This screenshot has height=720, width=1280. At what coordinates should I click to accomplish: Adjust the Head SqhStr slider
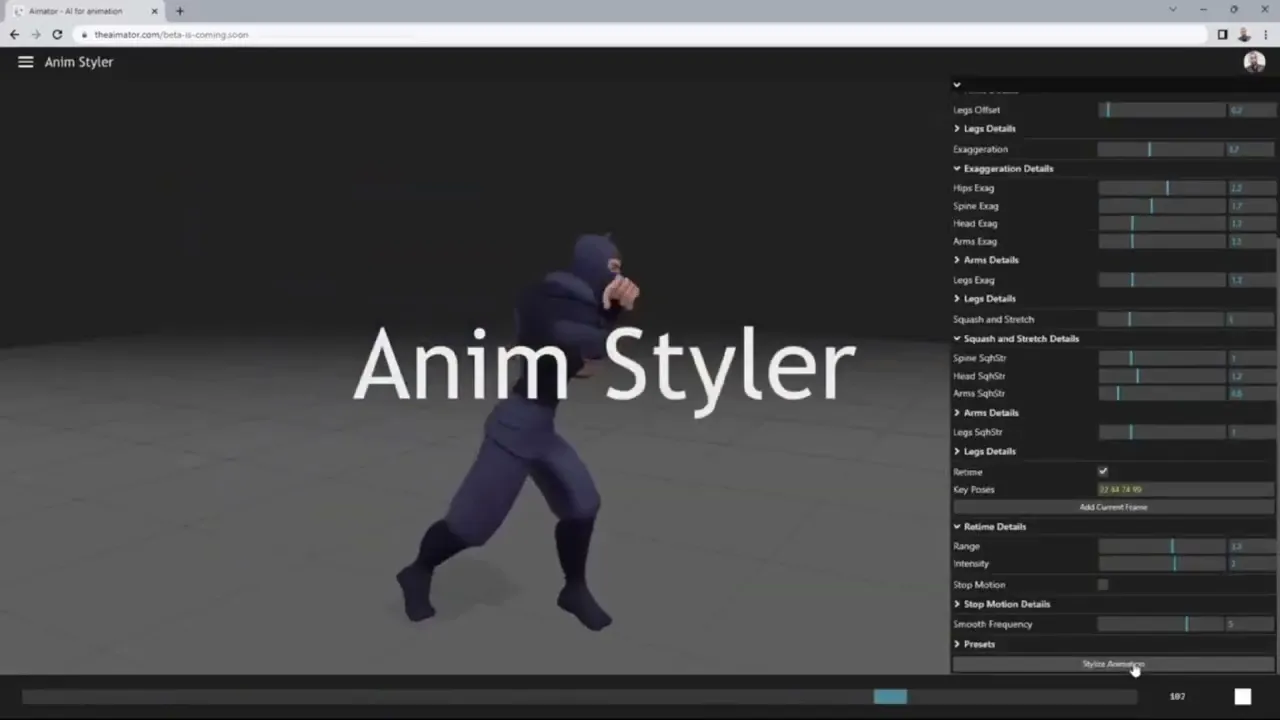[x=1162, y=376]
